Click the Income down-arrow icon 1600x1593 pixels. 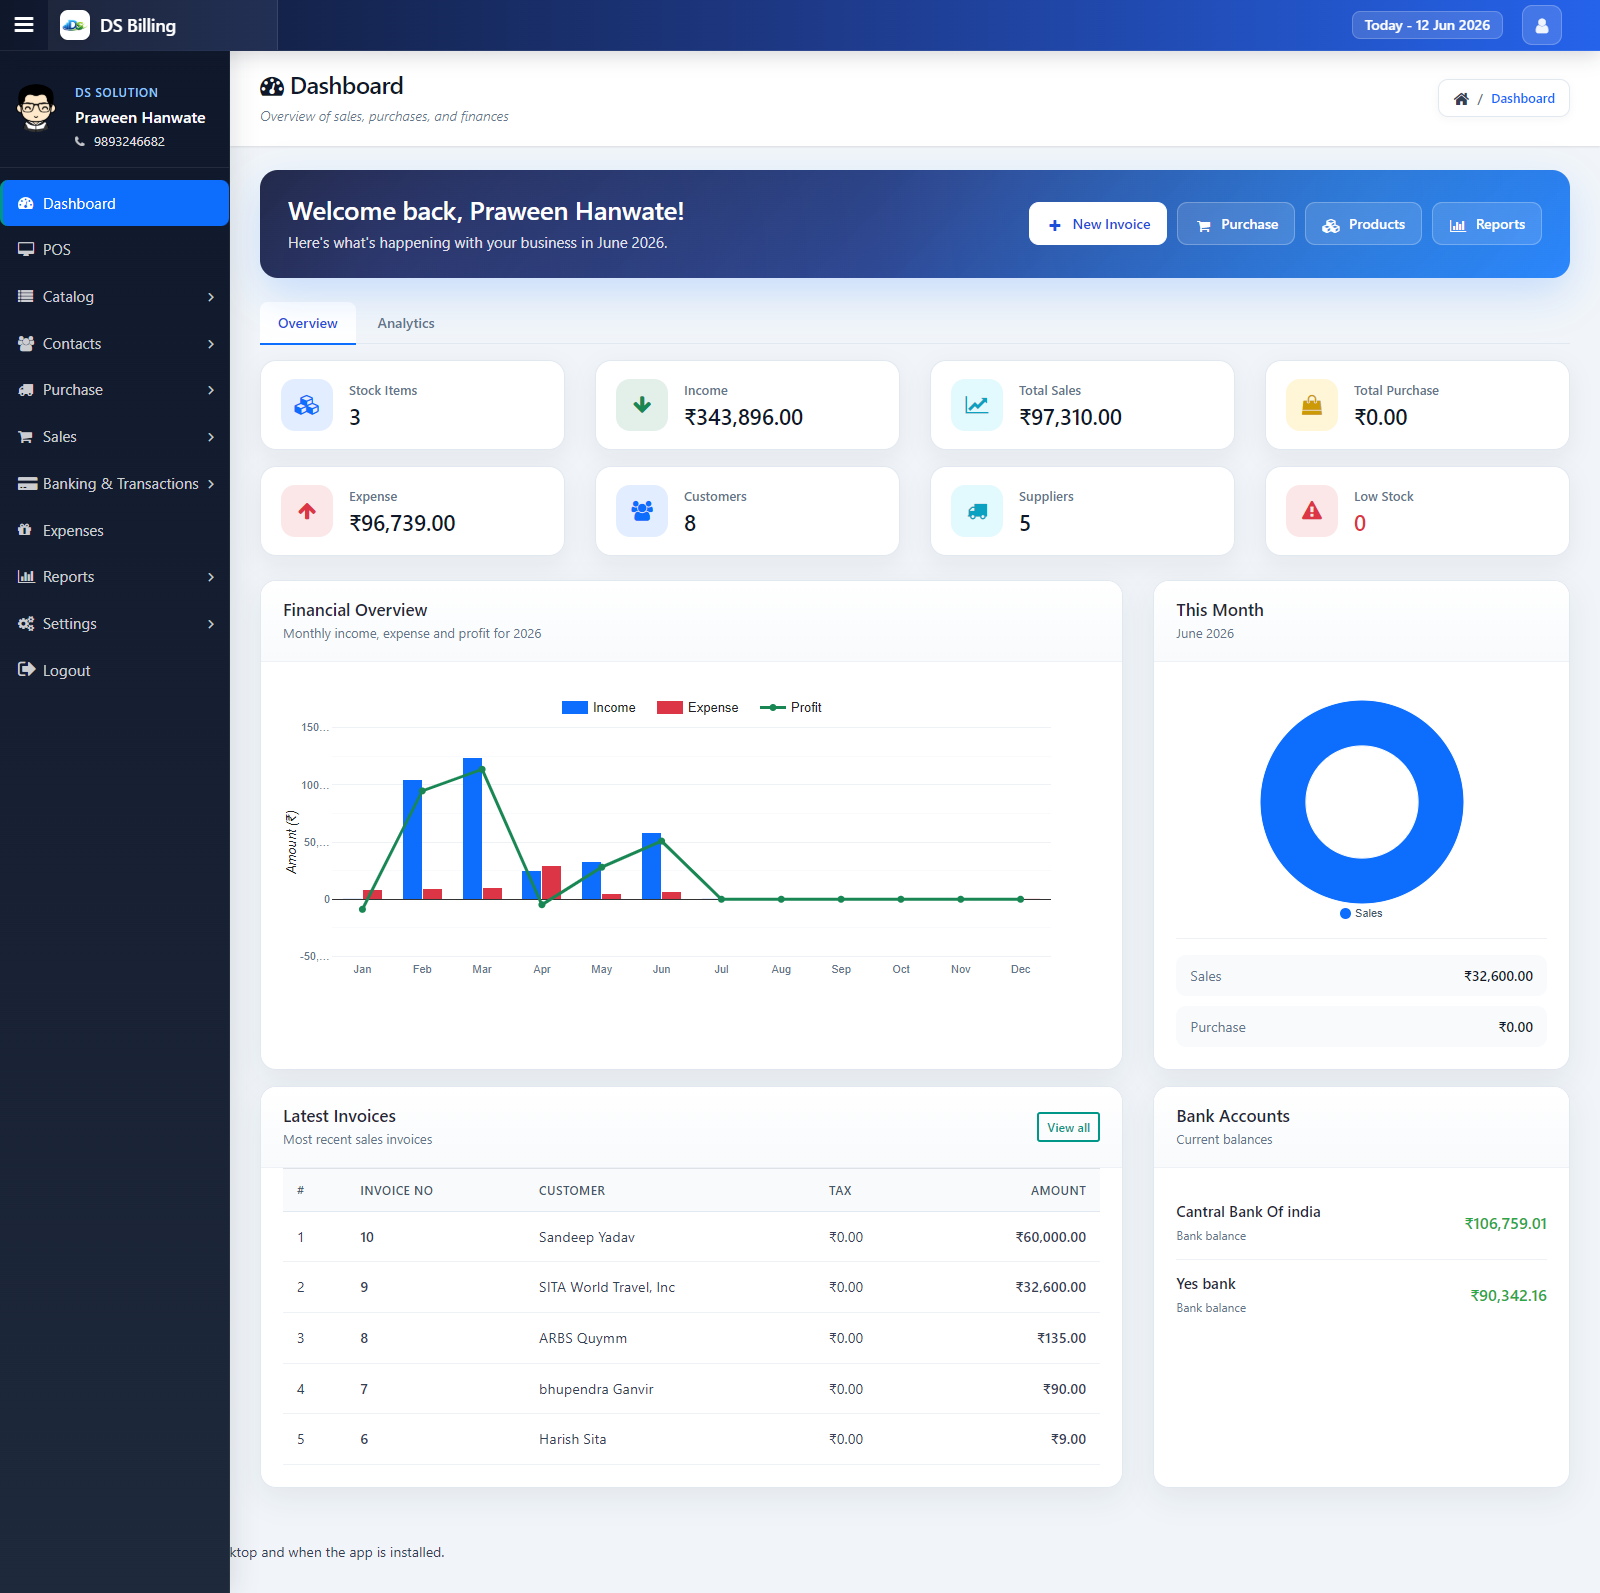click(642, 405)
